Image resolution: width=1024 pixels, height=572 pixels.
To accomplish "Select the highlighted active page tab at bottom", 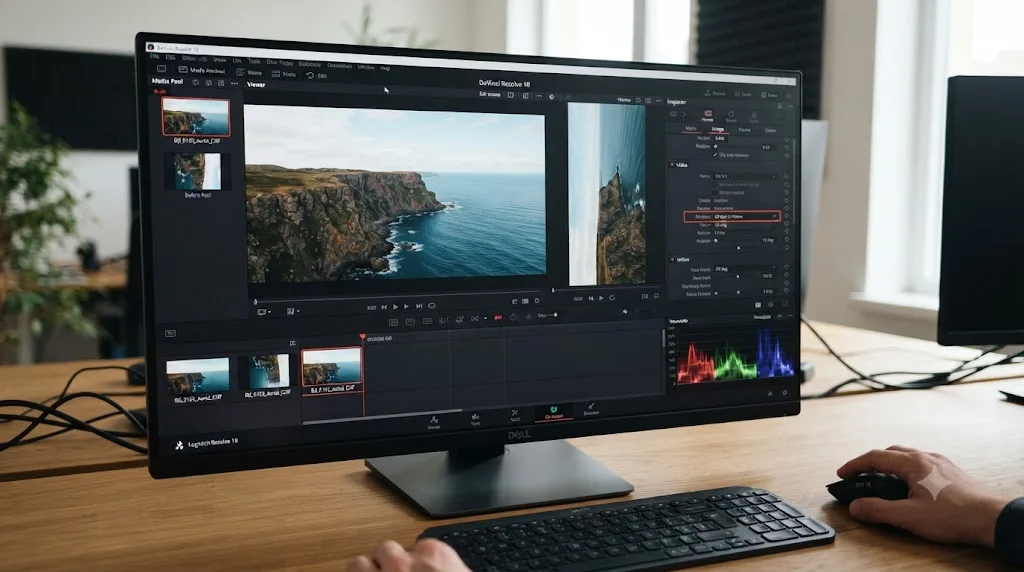I will pos(553,413).
